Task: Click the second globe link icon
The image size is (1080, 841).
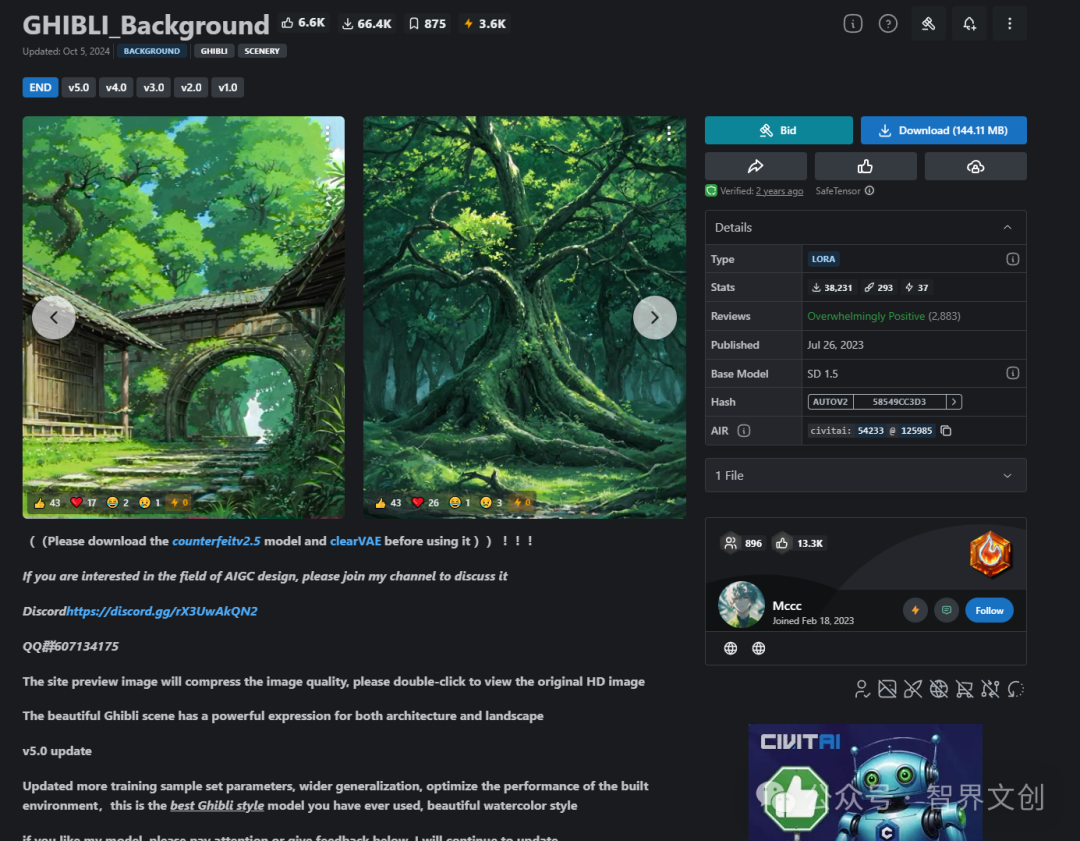Action: tap(758, 648)
